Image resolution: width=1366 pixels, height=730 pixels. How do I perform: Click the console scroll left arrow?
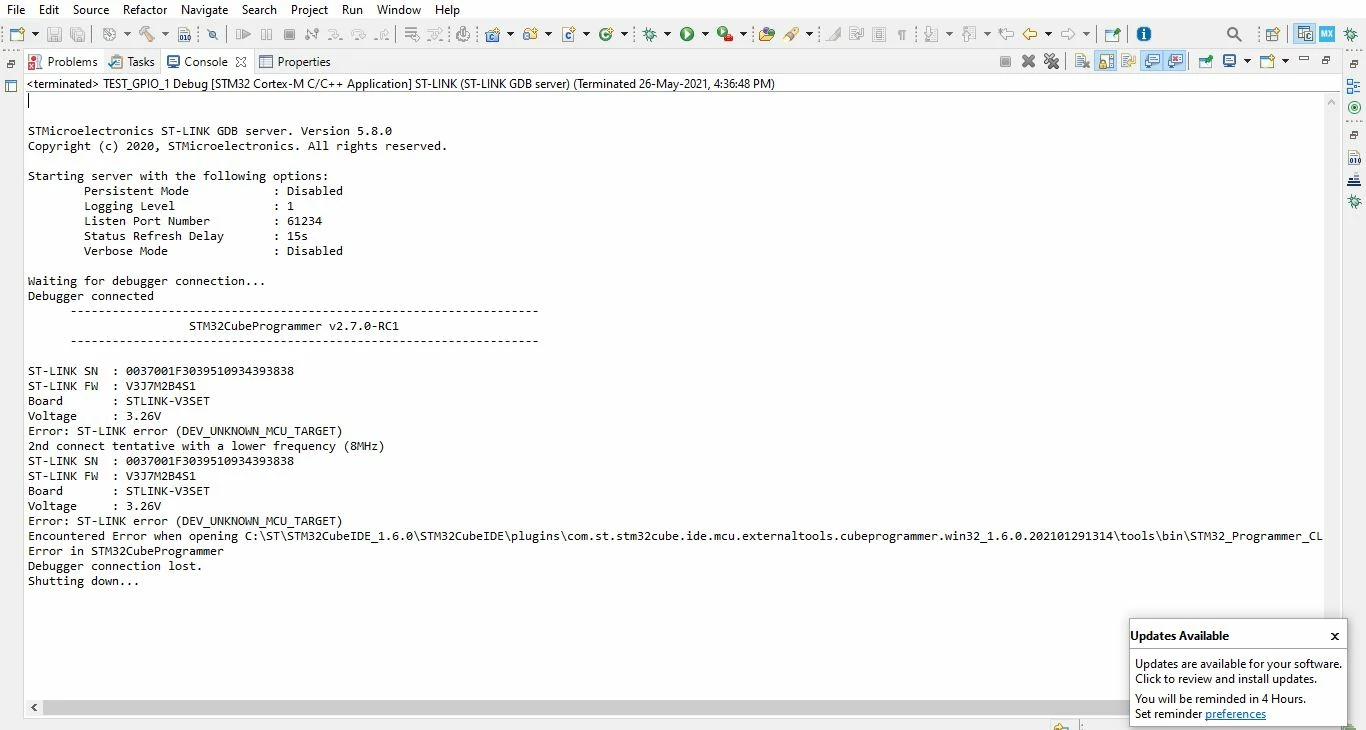click(x=35, y=707)
